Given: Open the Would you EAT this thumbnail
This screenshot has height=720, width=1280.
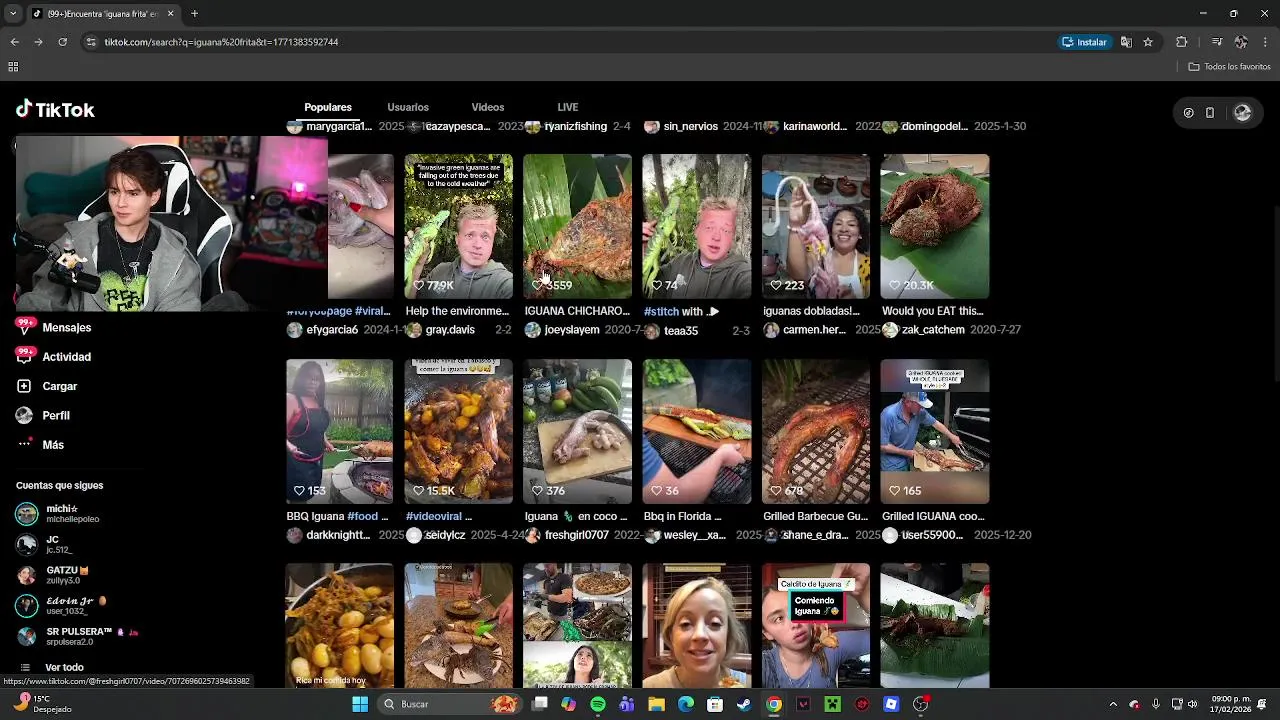Looking at the screenshot, I should (934, 226).
